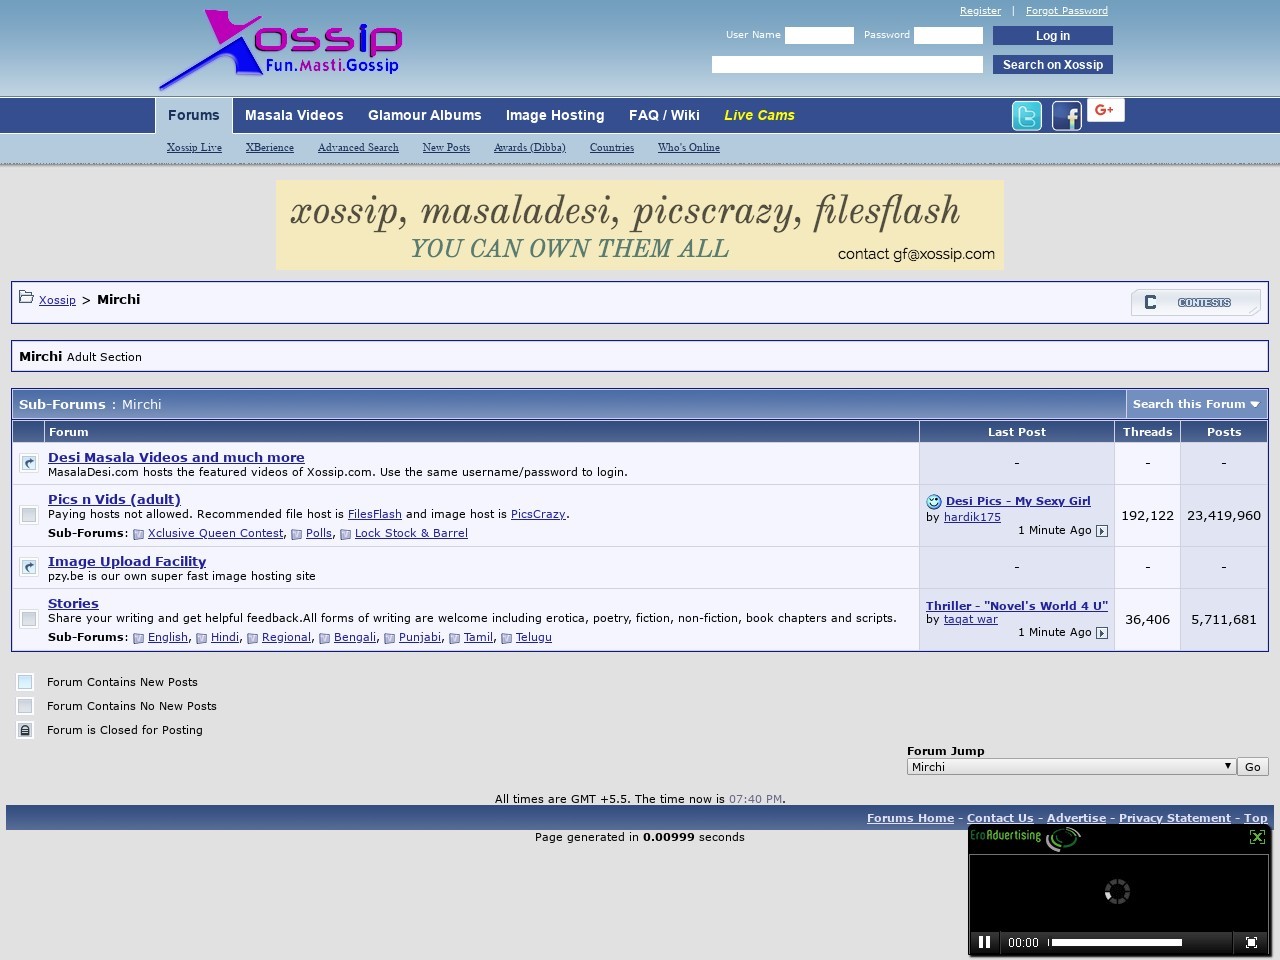The width and height of the screenshot is (1280, 960).
Task: Click the Log in button
Action: (x=1052, y=36)
